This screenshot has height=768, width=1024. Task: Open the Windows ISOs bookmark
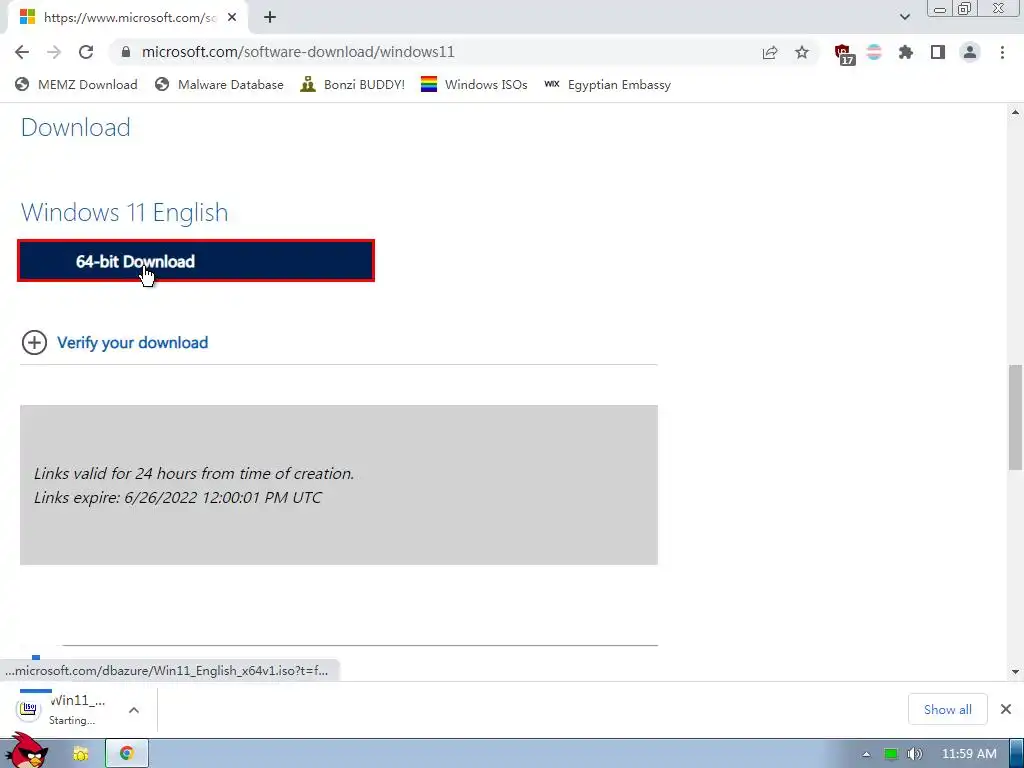[x=474, y=84]
